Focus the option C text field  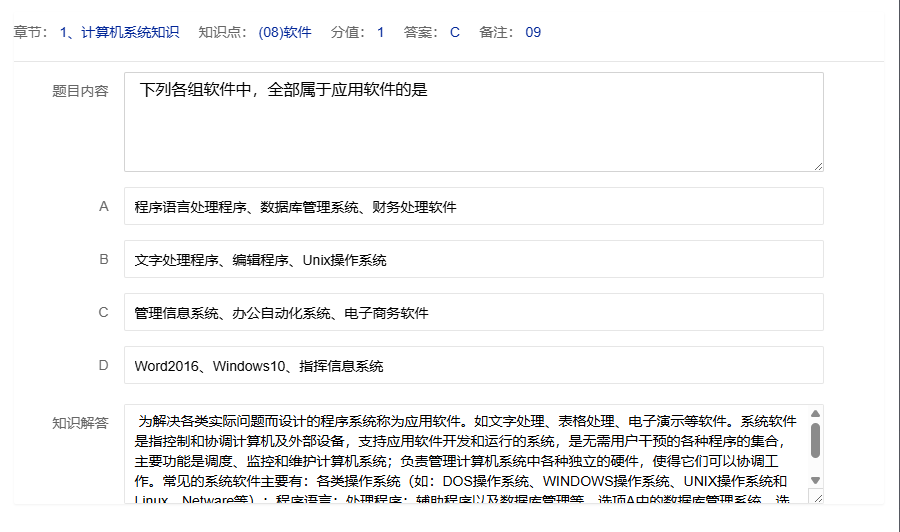coord(473,313)
